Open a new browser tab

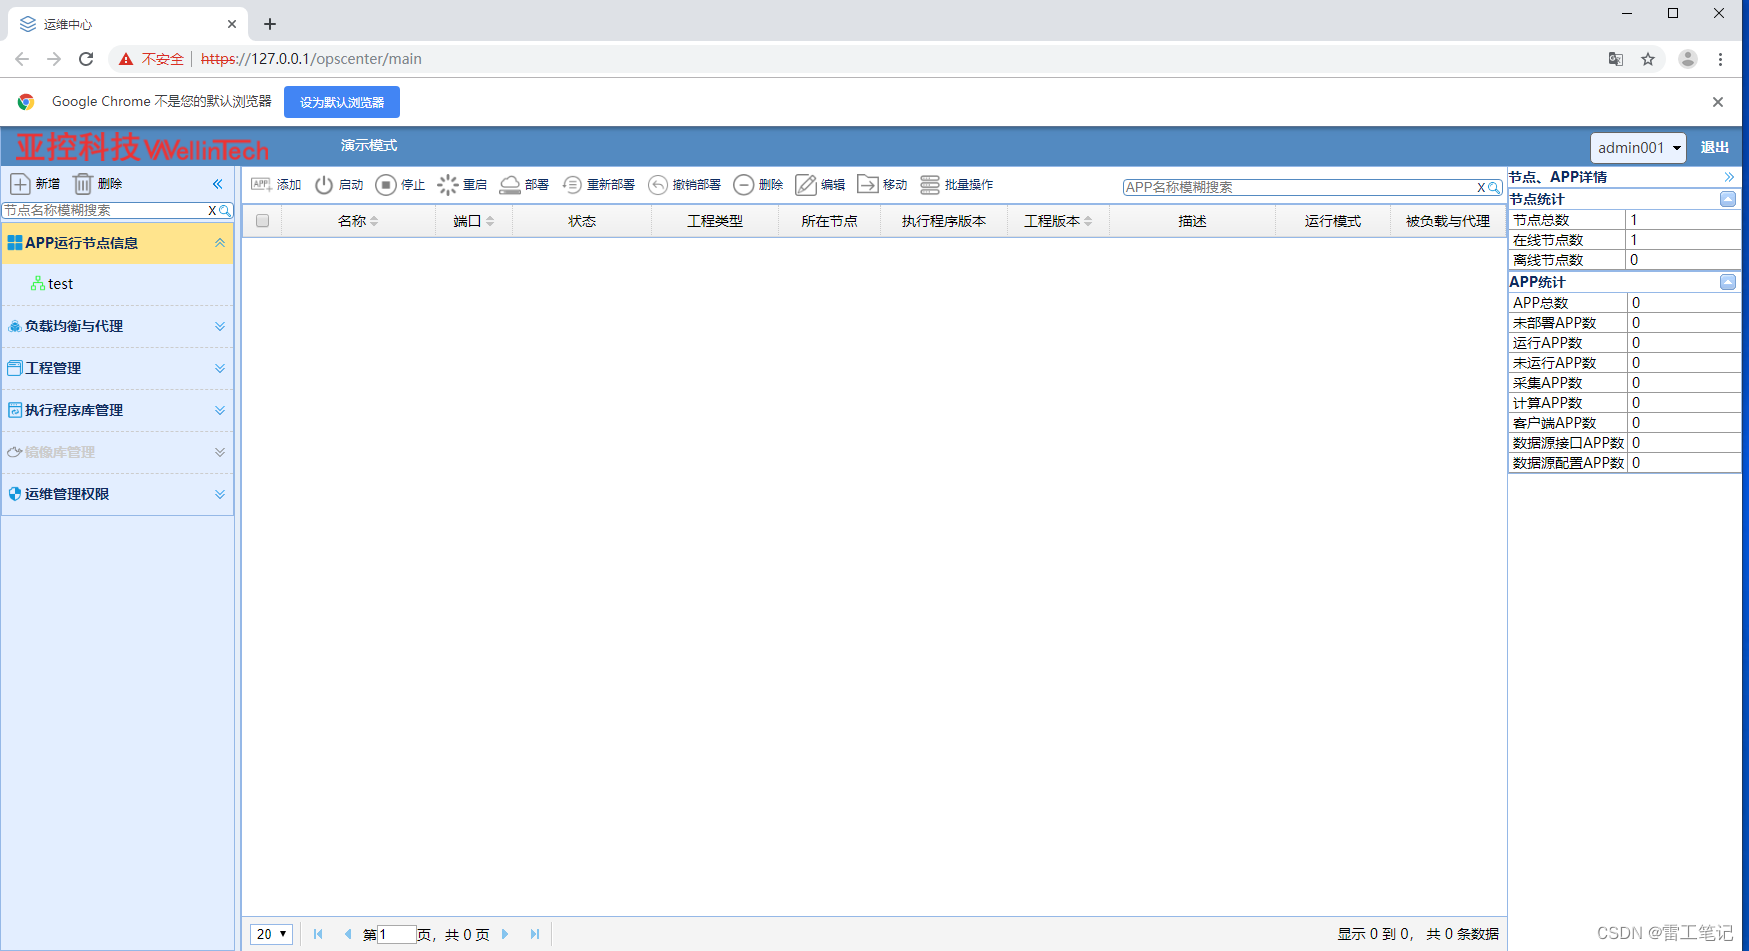(270, 24)
